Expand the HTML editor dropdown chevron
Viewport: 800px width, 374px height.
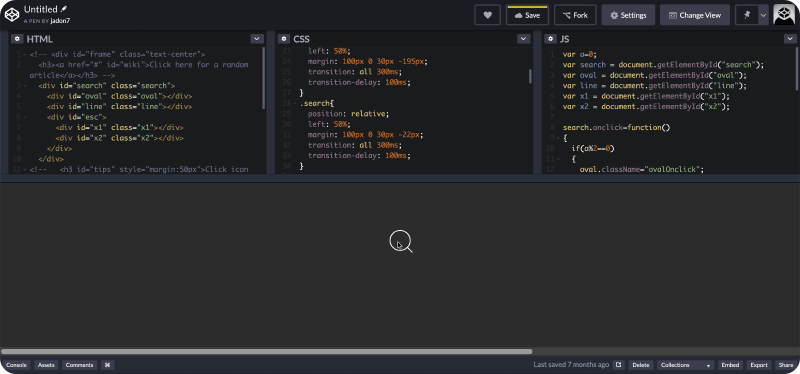coord(257,39)
